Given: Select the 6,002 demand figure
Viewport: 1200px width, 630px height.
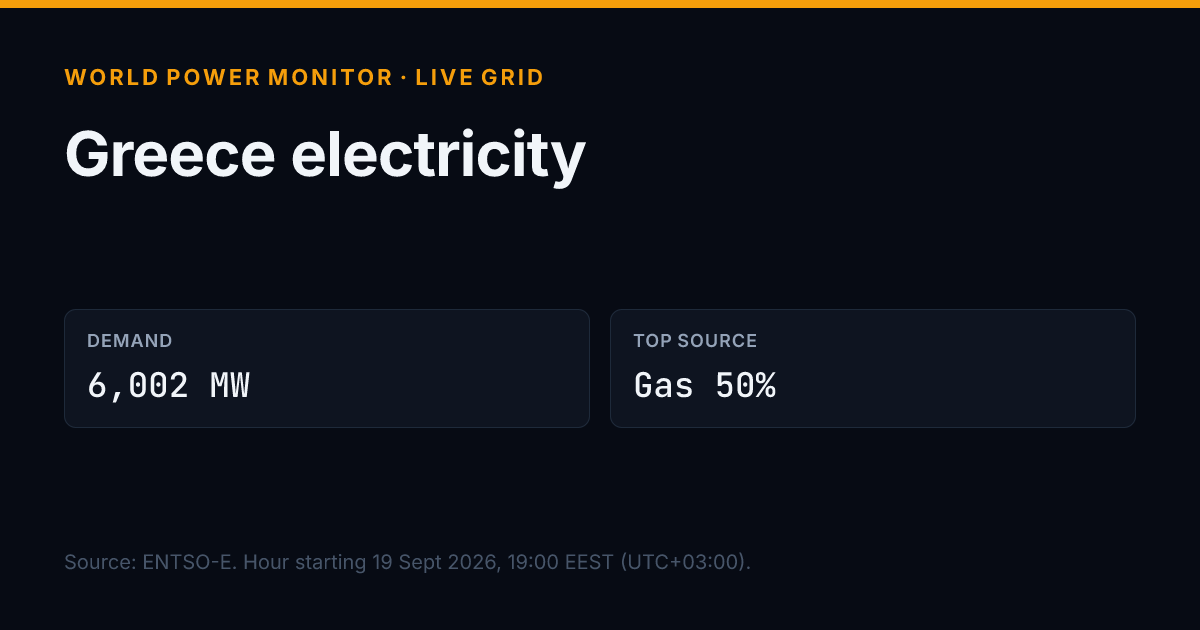Looking at the screenshot, I should point(138,385).
